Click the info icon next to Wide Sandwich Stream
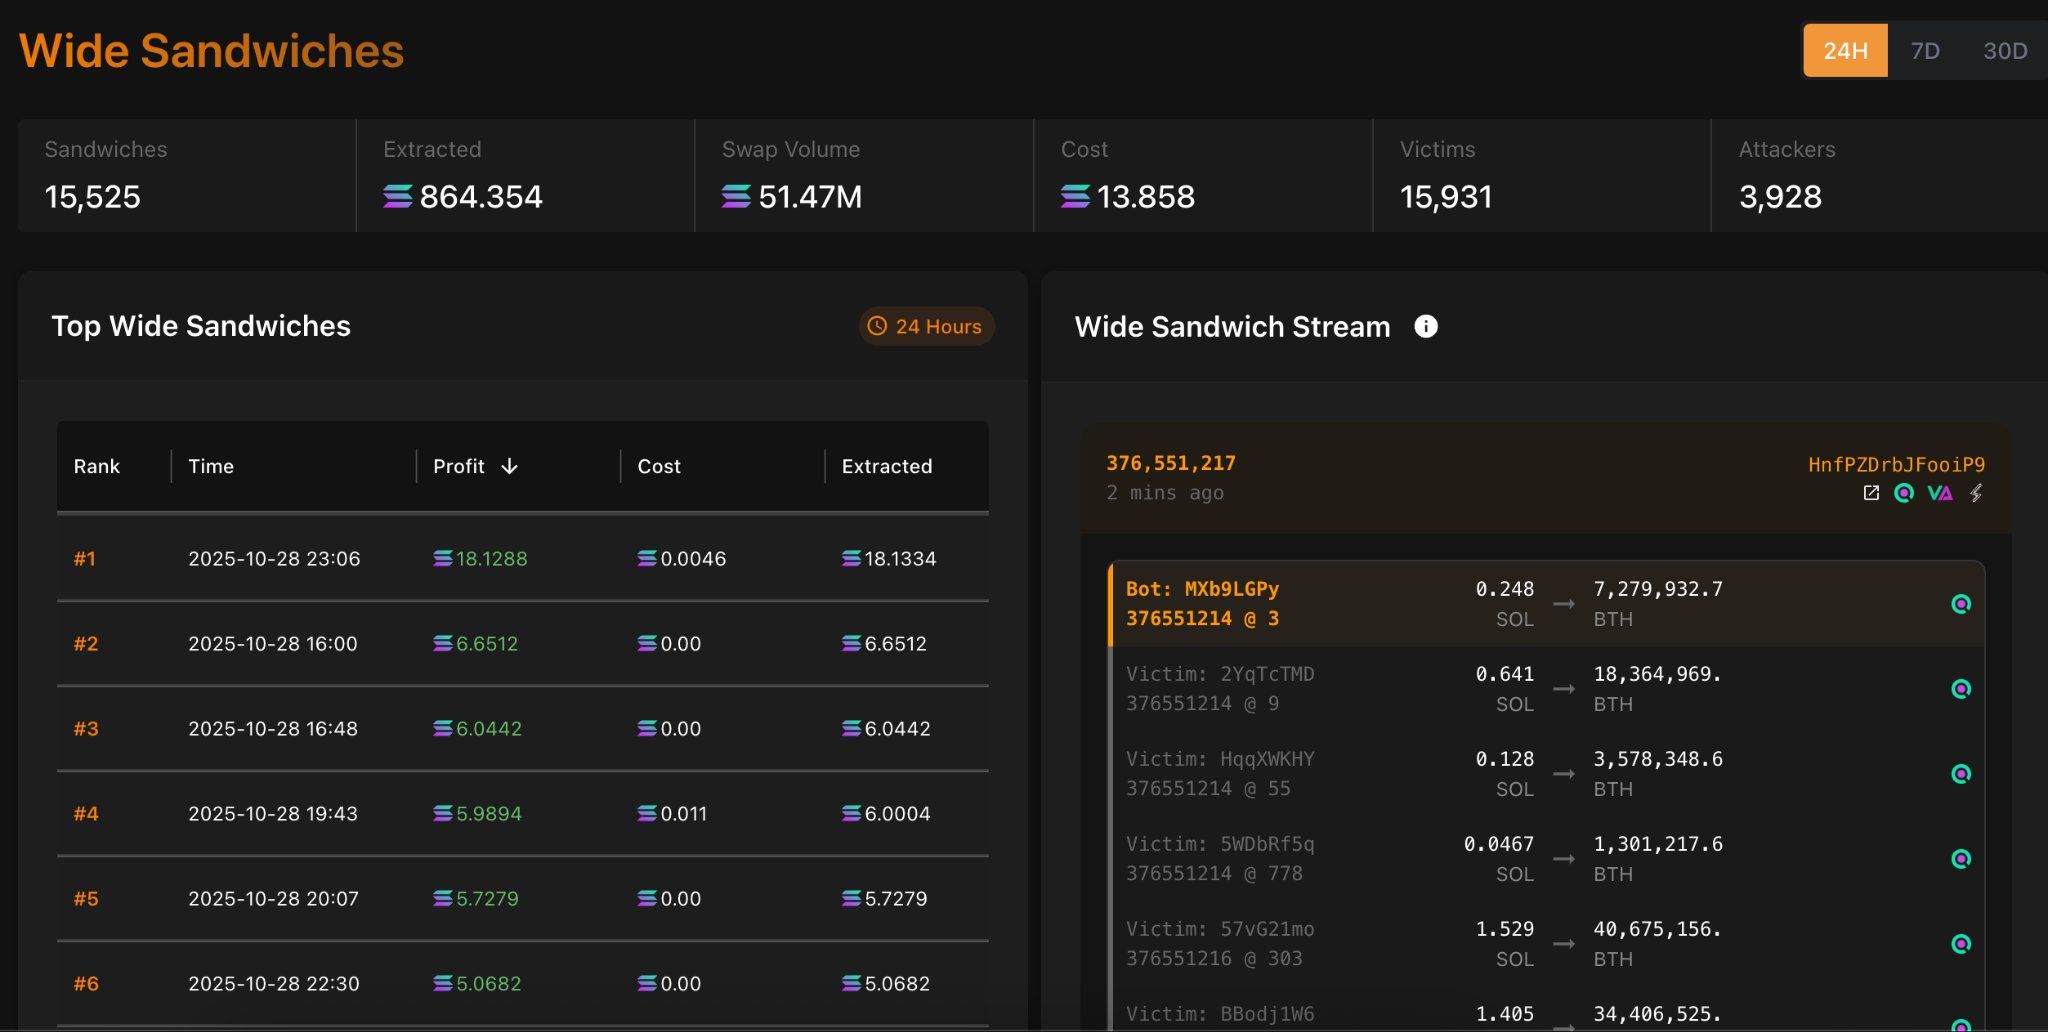The height and width of the screenshot is (1032, 2048). 1426,326
